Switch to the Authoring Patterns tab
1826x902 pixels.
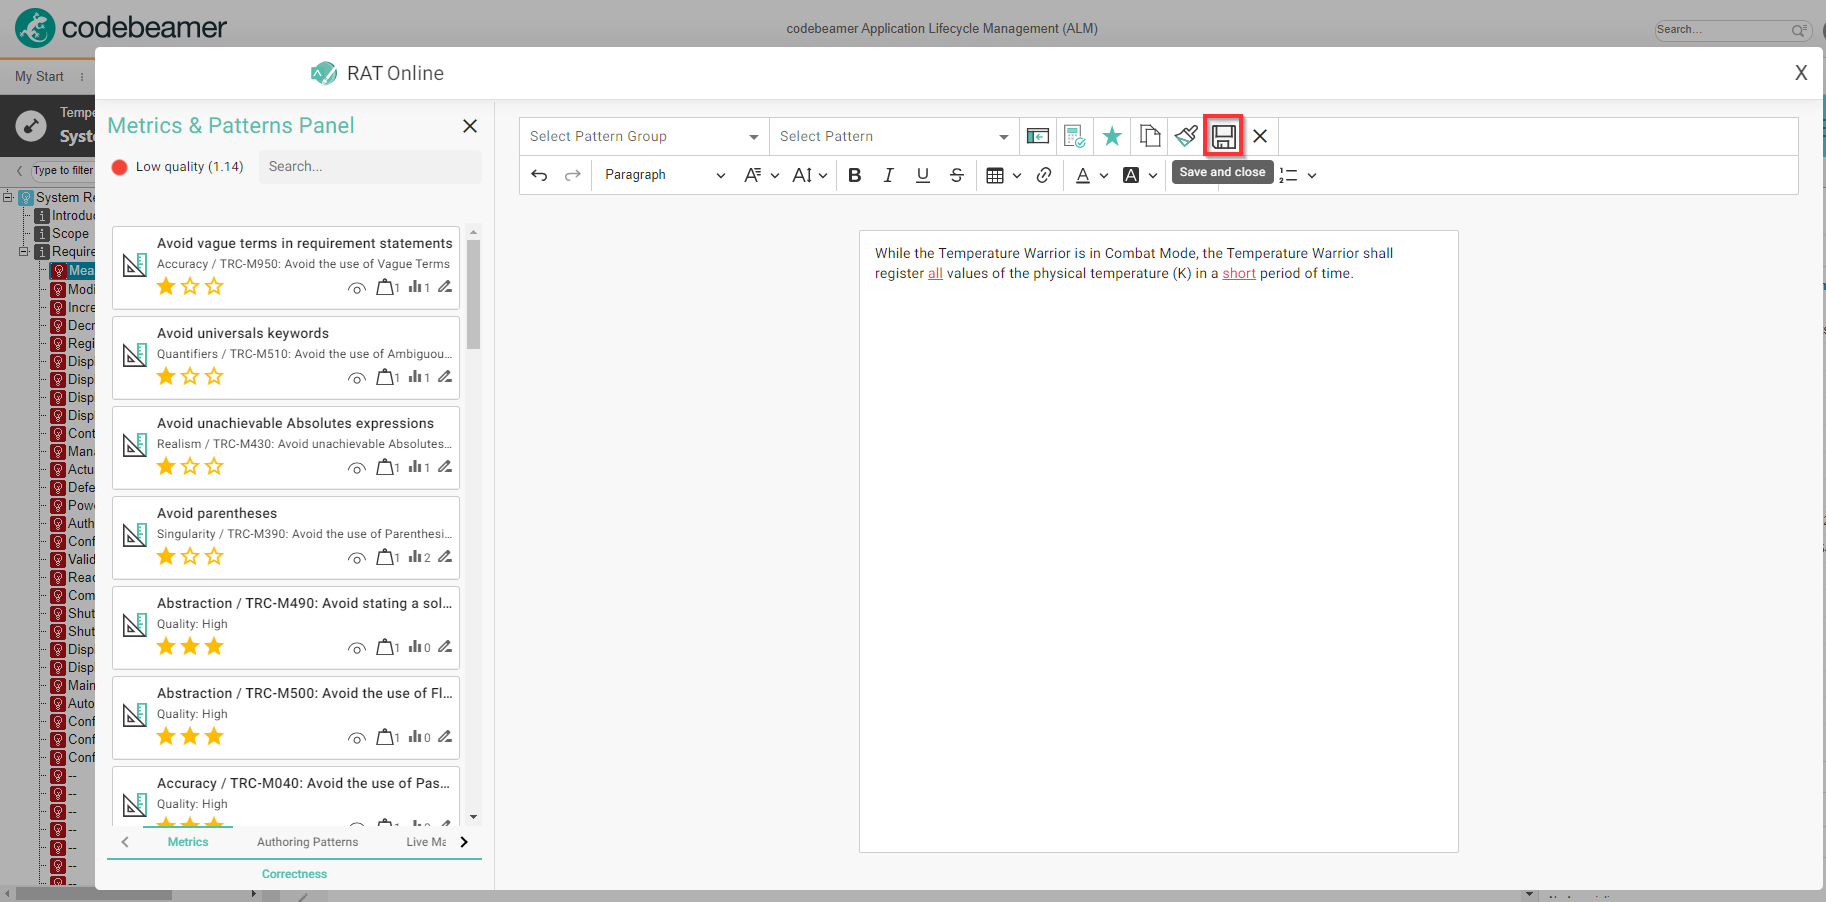coord(307,842)
